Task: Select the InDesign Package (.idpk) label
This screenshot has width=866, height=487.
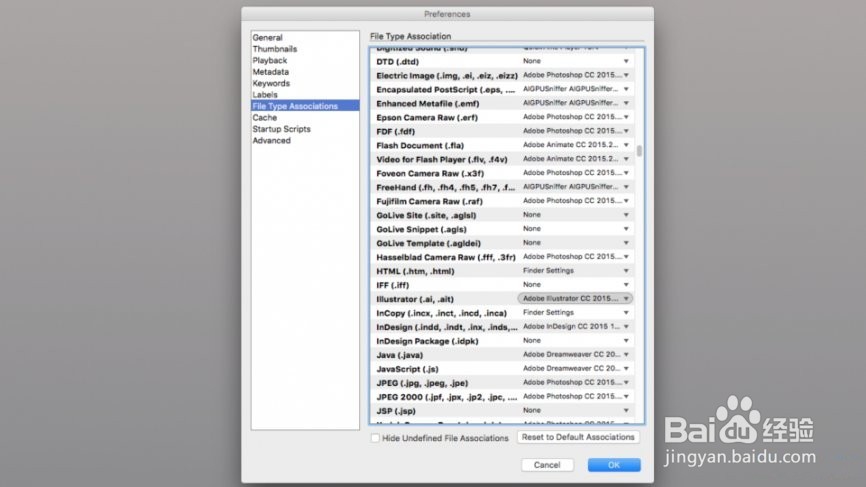Action: tap(427, 341)
